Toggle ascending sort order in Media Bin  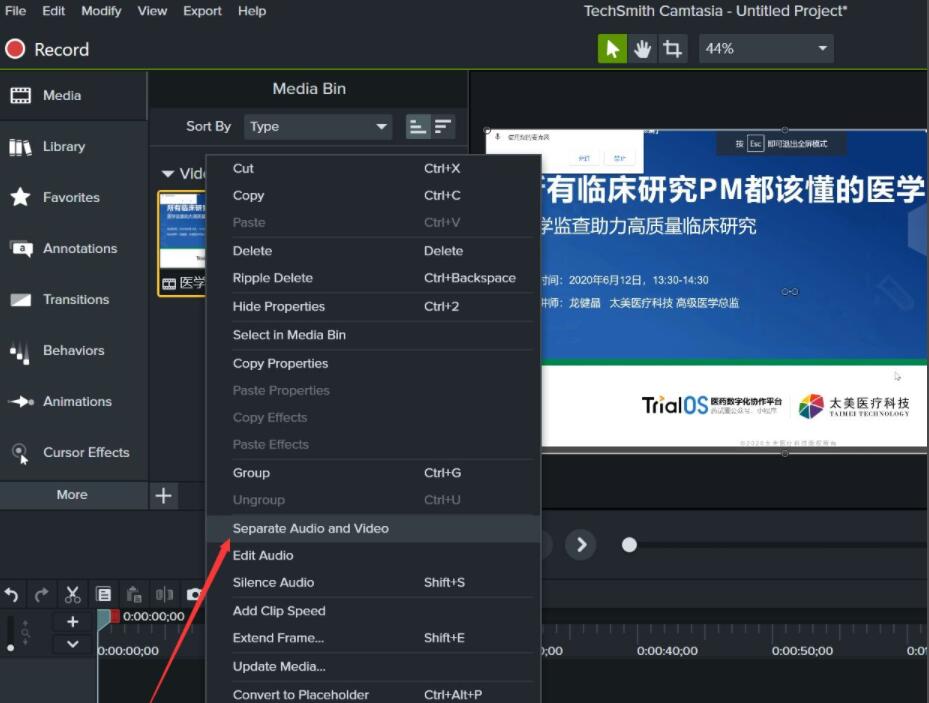point(419,126)
